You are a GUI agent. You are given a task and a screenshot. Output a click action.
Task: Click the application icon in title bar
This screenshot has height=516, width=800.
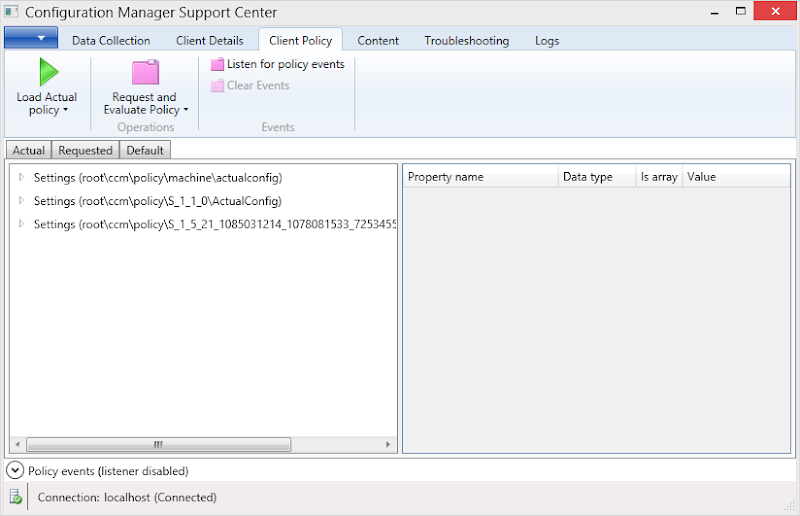12,11
